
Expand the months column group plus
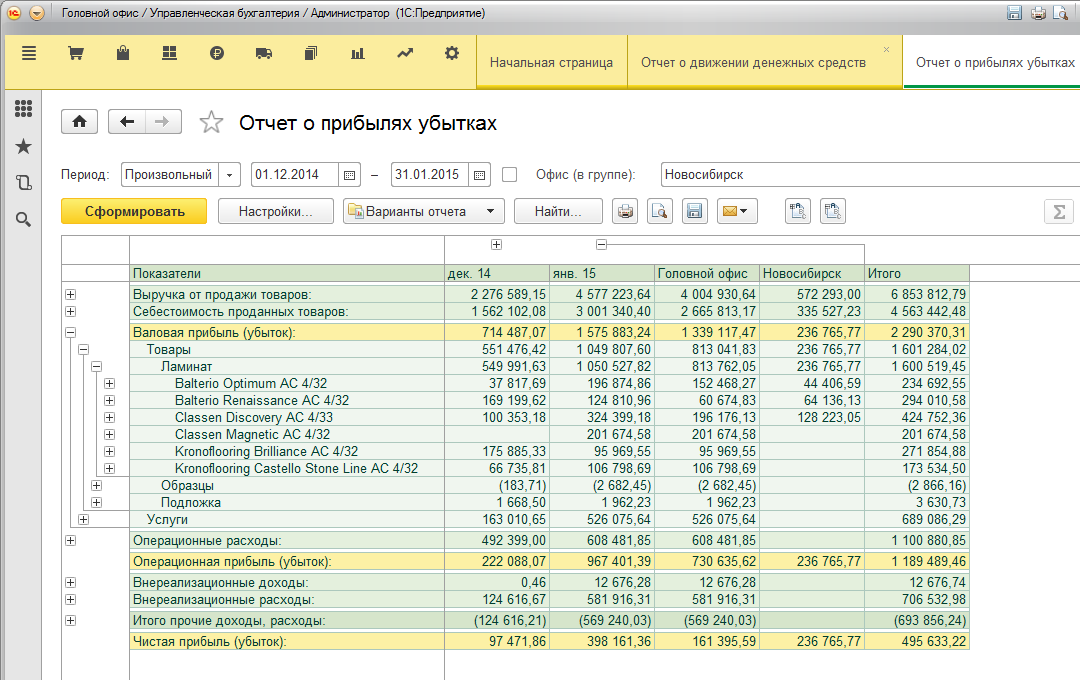pyautogui.click(x=496, y=245)
